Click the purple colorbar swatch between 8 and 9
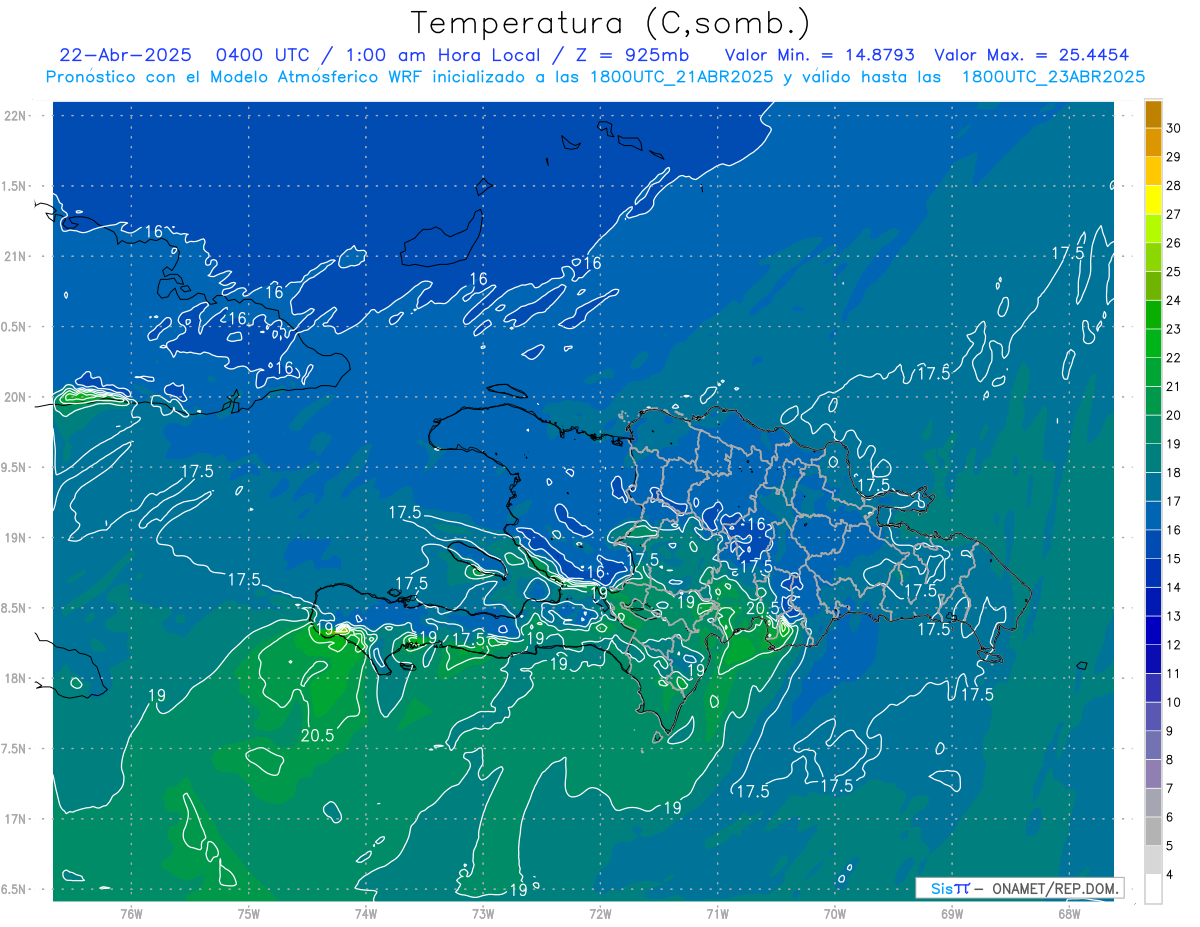Image resolution: width=1200 pixels, height=927 pixels. (x=1153, y=746)
